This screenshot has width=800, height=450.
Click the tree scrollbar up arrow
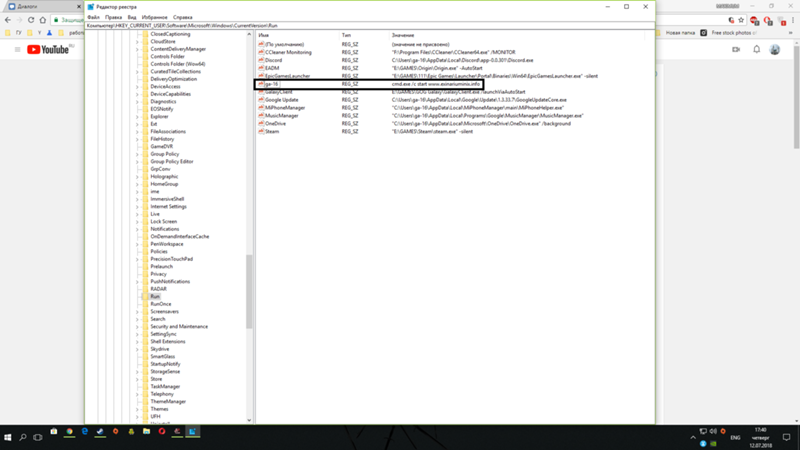point(249,34)
